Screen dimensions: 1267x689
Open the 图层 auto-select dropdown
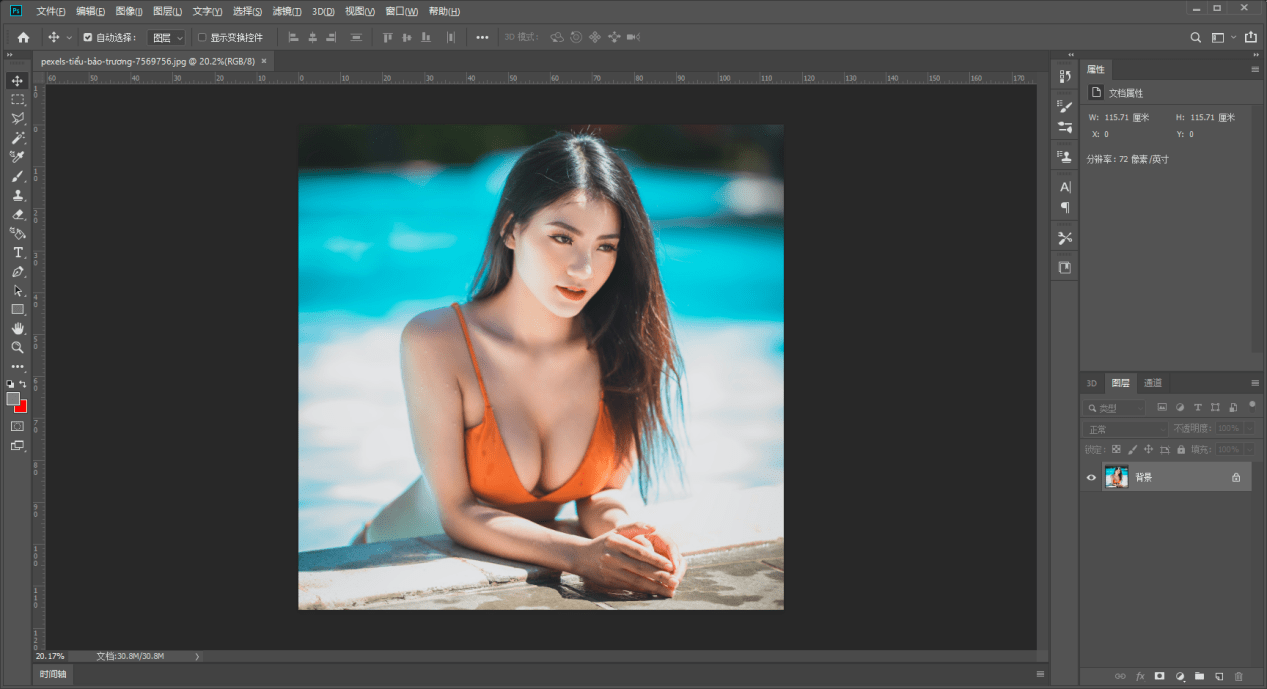point(166,38)
